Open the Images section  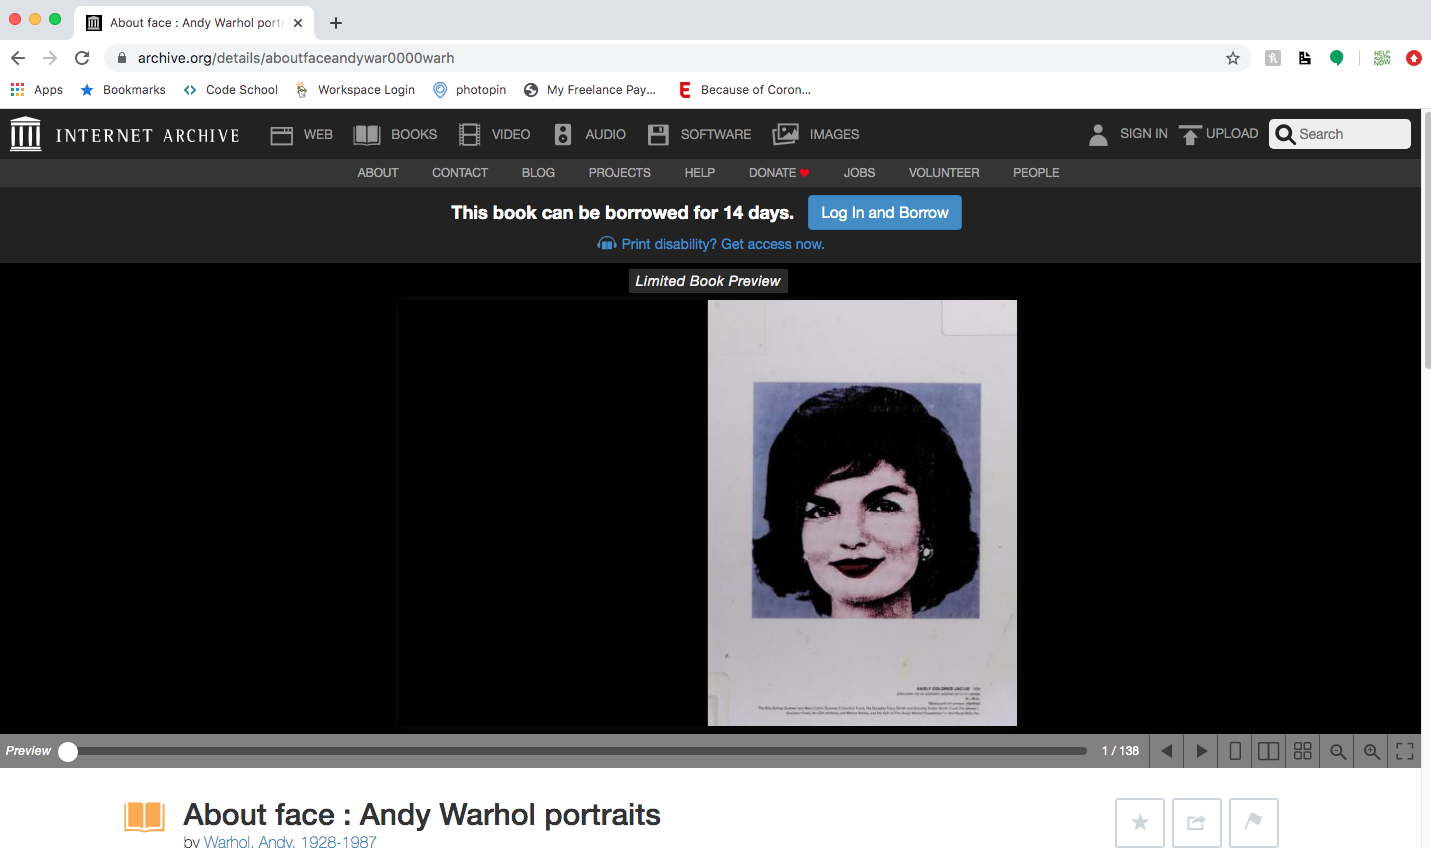pyautogui.click(x=816, y=134)
